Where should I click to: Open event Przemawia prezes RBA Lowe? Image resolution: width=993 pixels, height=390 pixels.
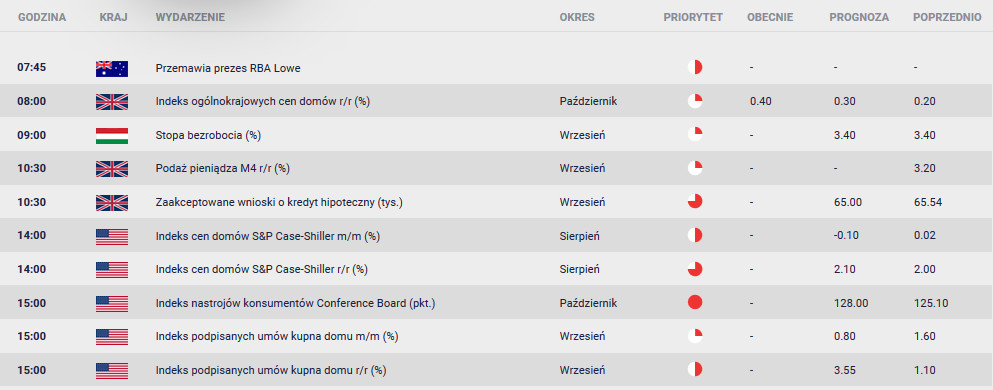pos(228,68)
